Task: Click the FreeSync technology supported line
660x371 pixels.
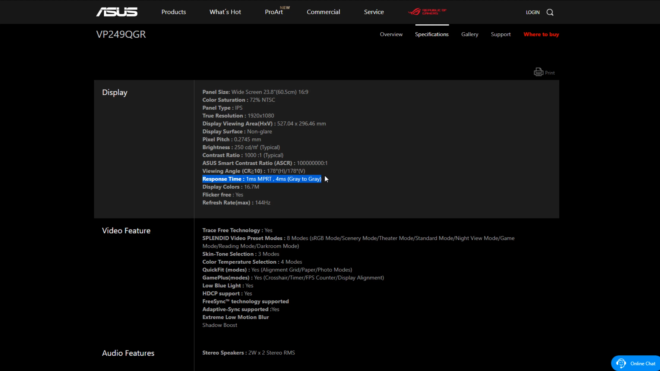Action: coord(245,302)
